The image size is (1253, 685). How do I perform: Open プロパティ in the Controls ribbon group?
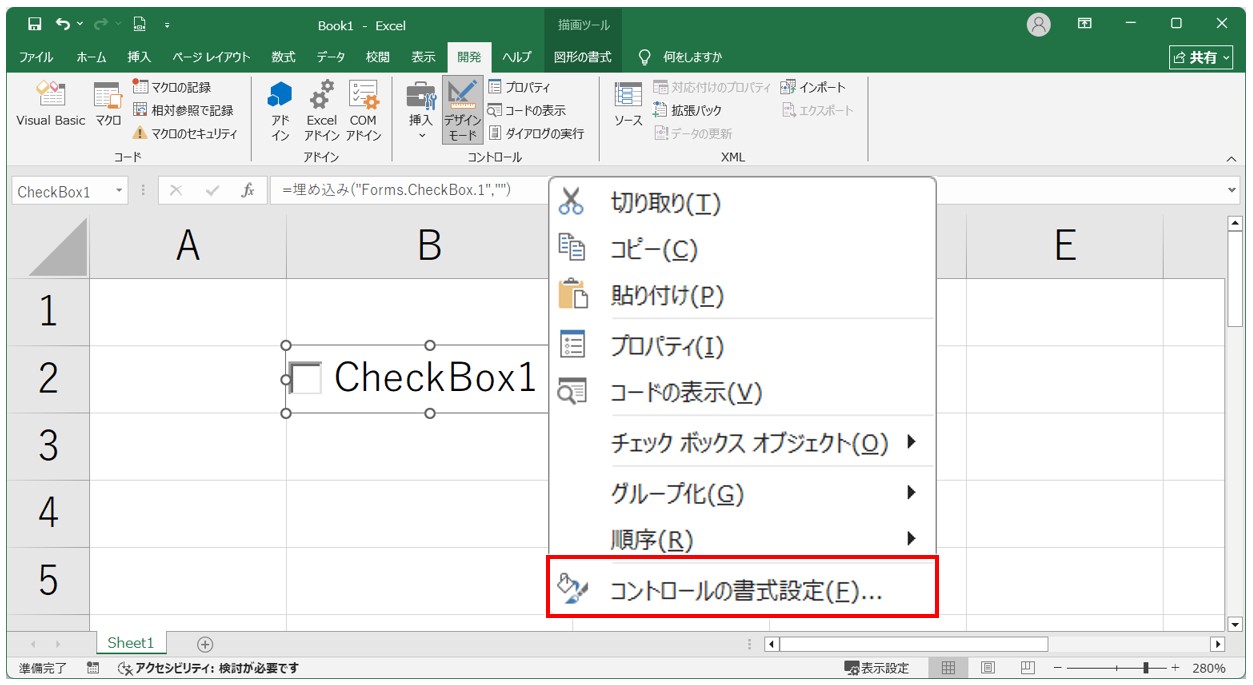click(x=520, y=87)
